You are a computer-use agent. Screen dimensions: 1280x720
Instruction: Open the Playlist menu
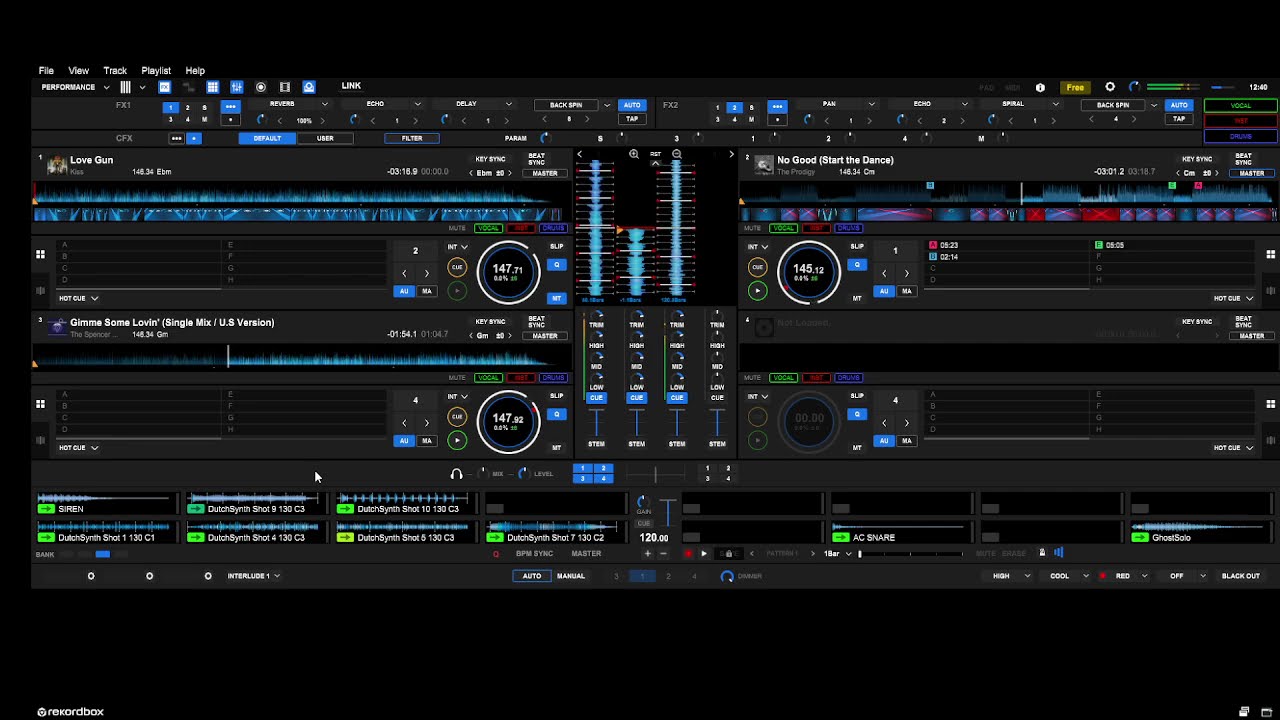156,71
